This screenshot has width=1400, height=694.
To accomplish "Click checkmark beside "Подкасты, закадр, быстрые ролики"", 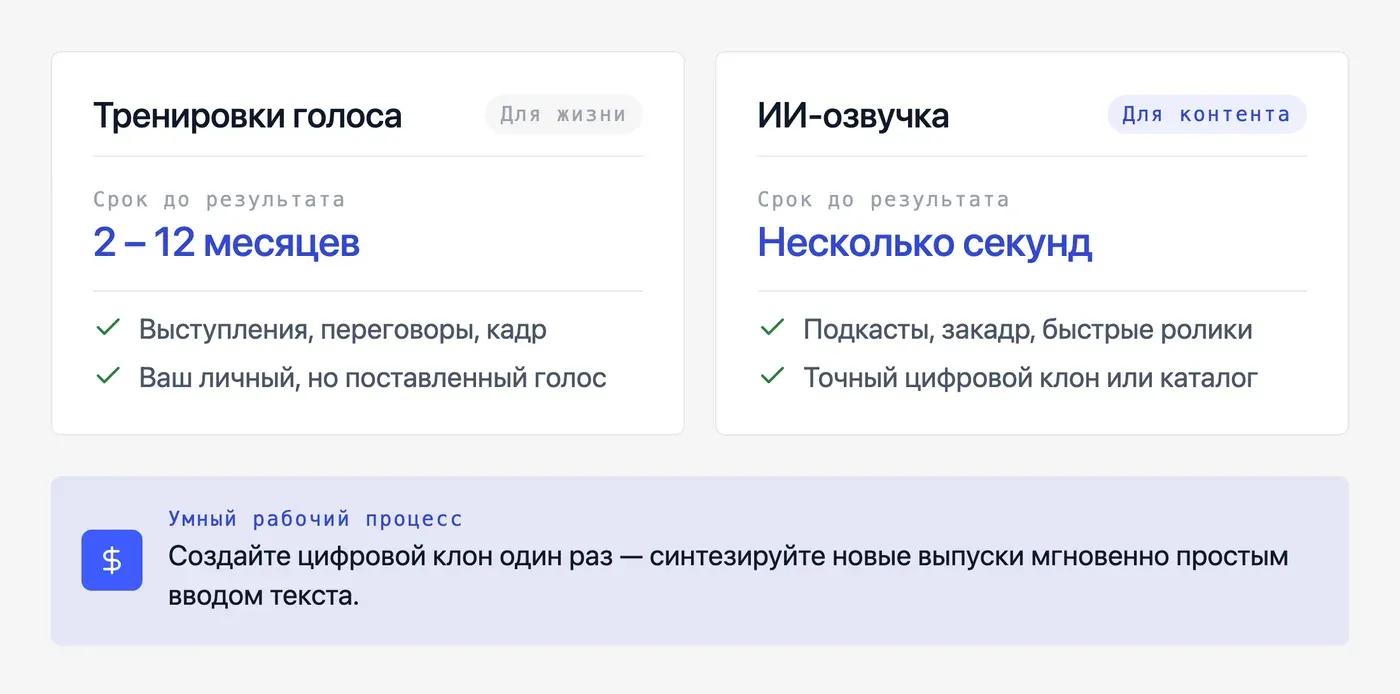I will [x=771, y=327].
